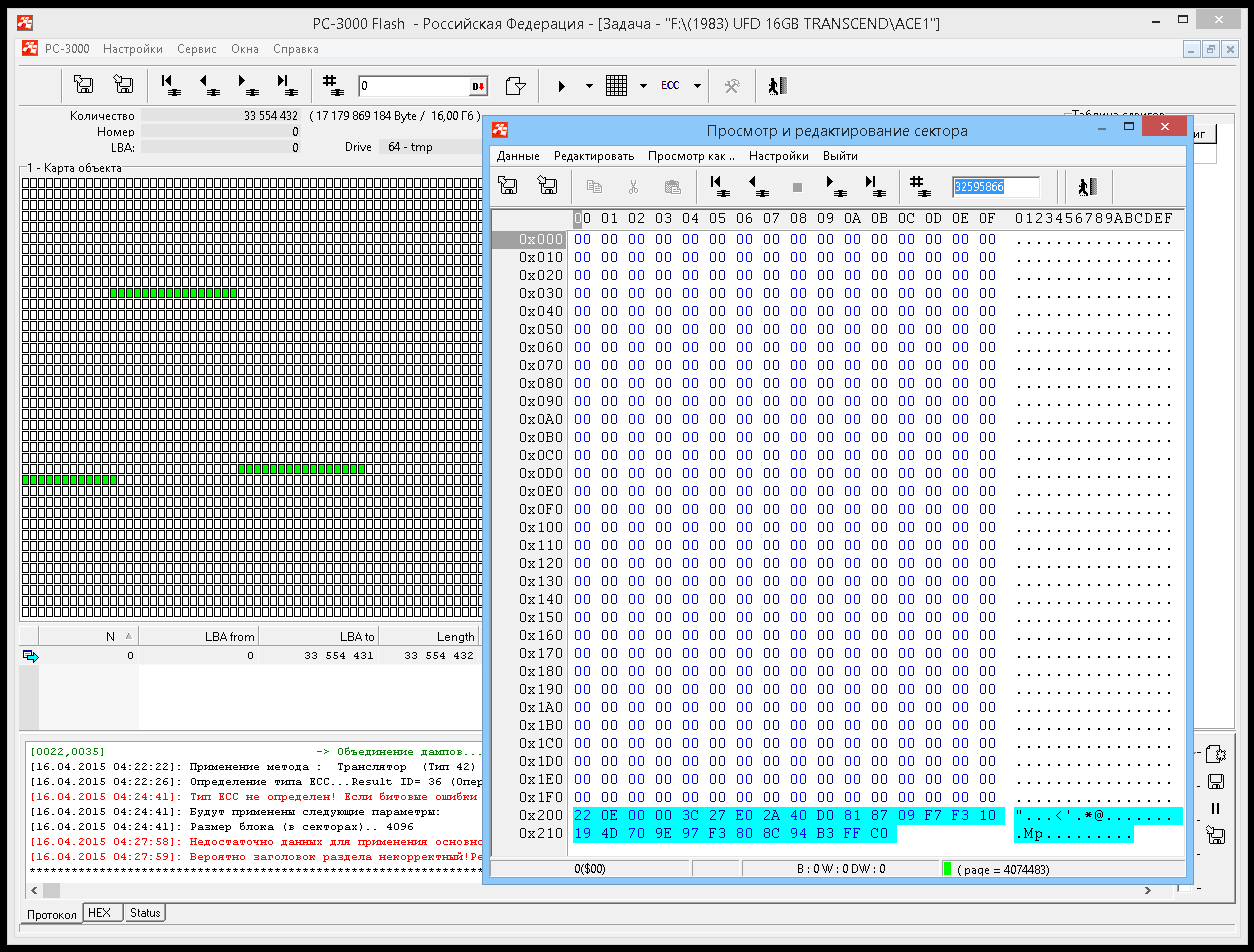Image resolution: width=1254 pixels, height=952 pixels.
Task: Open the Сервис menu in main menubar
Action: [x=197, y=49]
